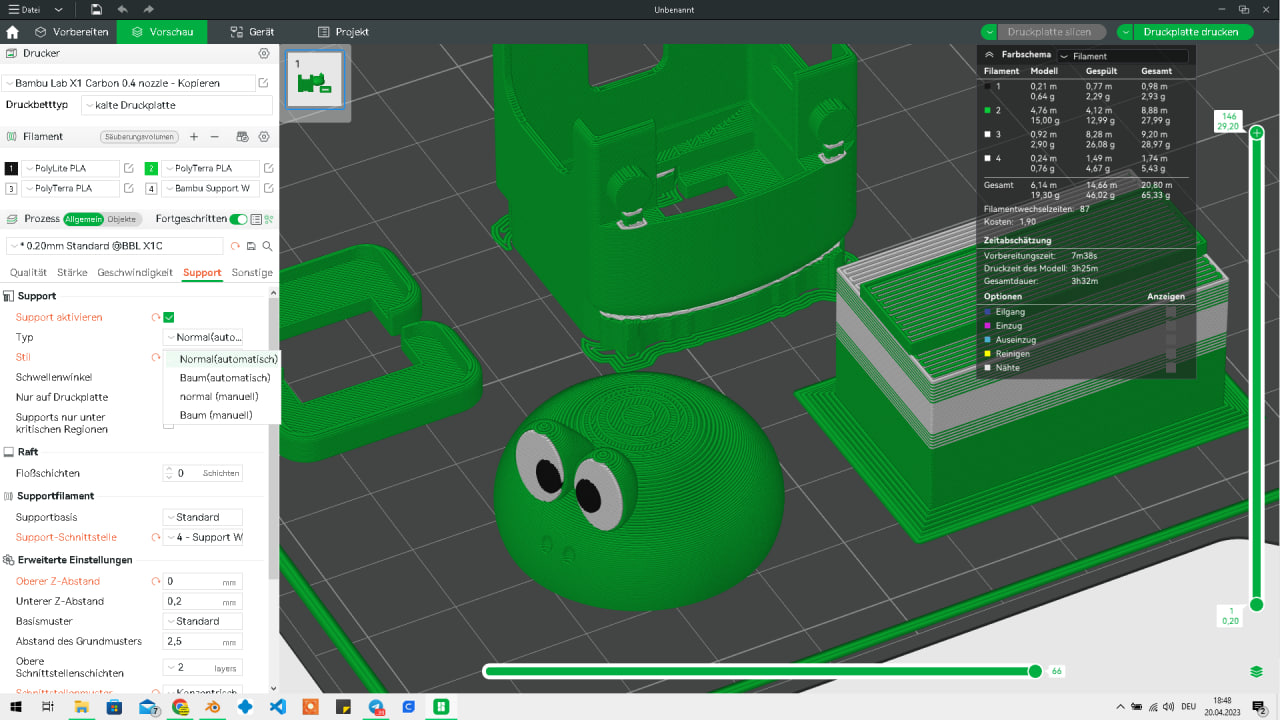Viewport: 1280px width, 720px height.
Task: Open Visual Studio Code from taskbar
Action: [278, 707]
